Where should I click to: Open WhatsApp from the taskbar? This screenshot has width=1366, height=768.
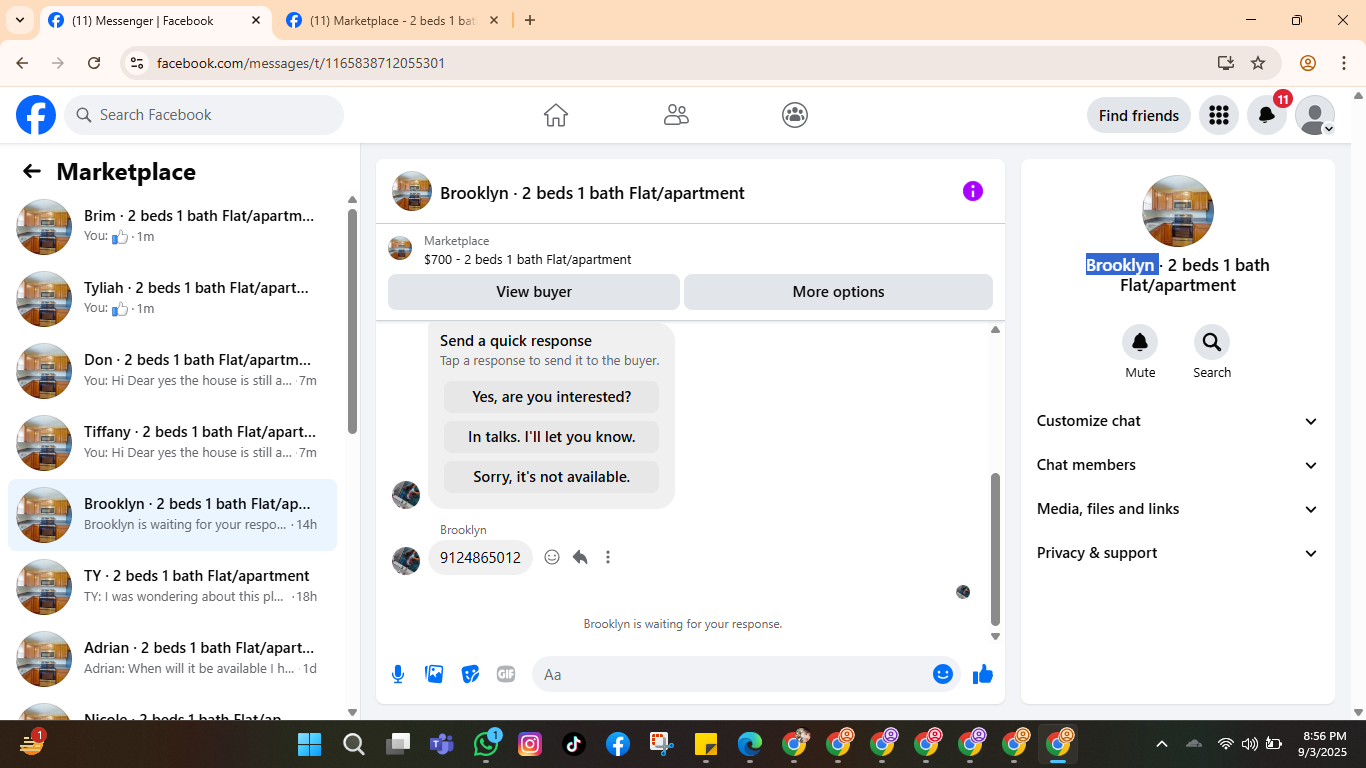487,744
